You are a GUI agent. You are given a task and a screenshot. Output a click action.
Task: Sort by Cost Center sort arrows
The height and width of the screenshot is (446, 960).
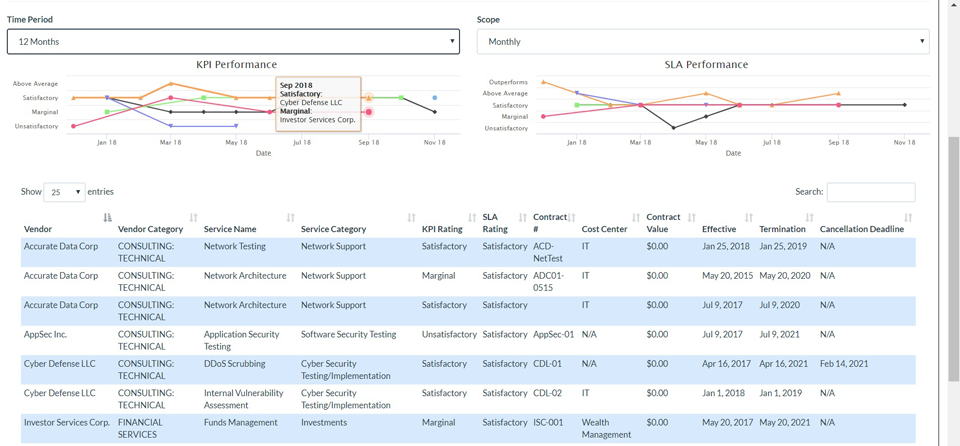coord(636,217)
